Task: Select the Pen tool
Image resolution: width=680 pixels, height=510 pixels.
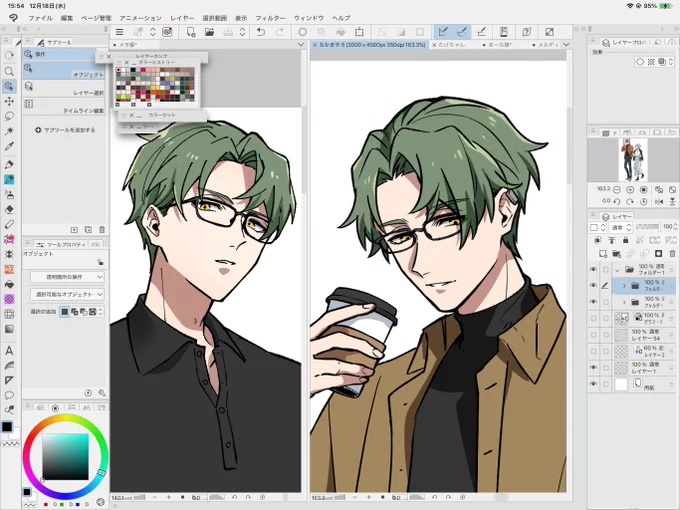Action: coord(9,164)
